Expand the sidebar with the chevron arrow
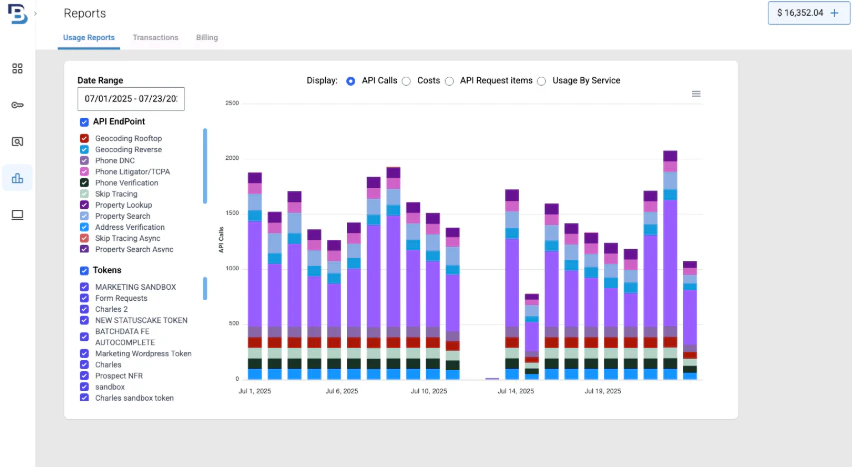Screen dimensions: 852x467 [35, 14]
